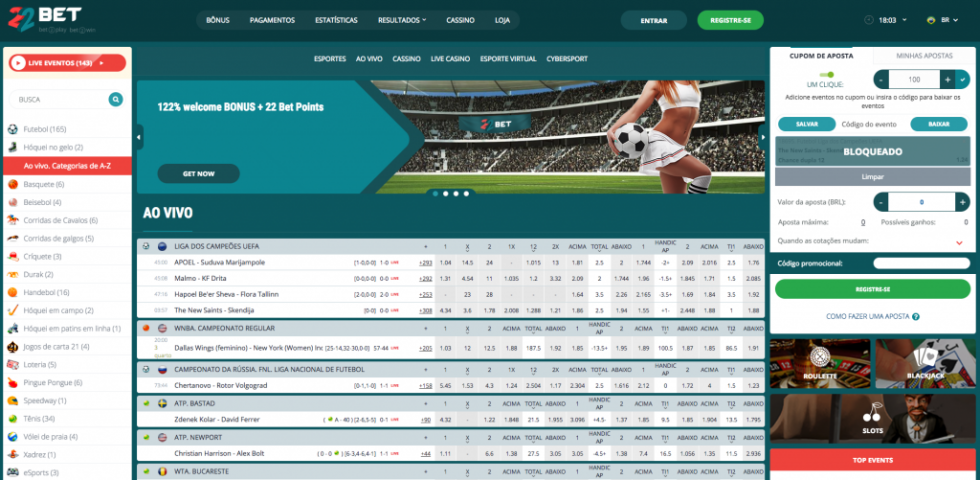Click the Entrar login button
This screenshot has height=480, width=980.
(x=652, y=20)
